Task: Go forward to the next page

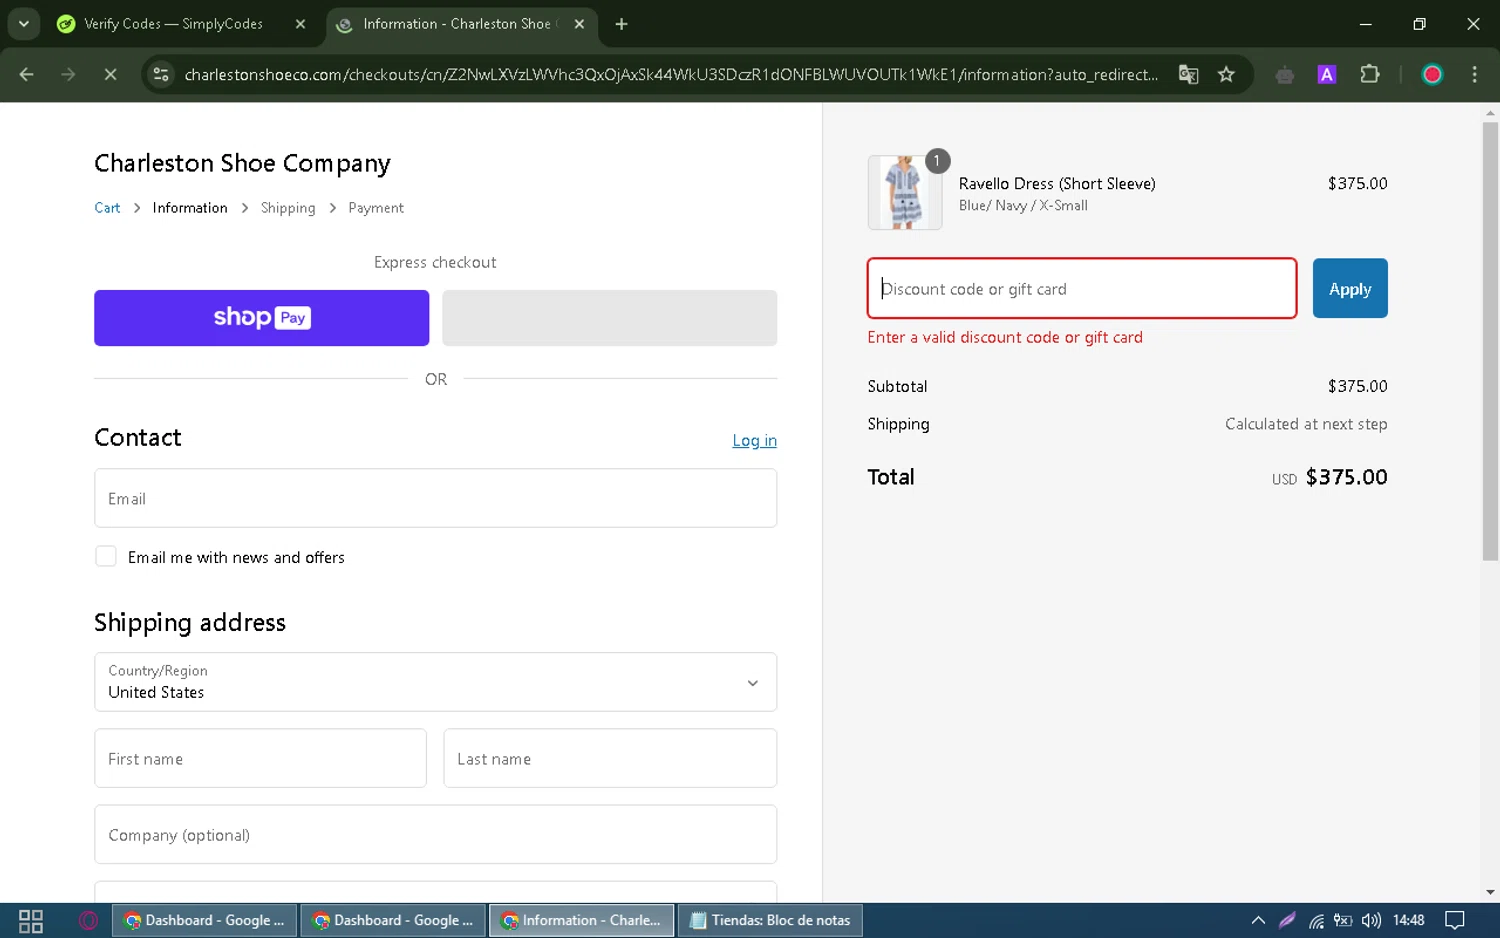Action: coord(68,74)
